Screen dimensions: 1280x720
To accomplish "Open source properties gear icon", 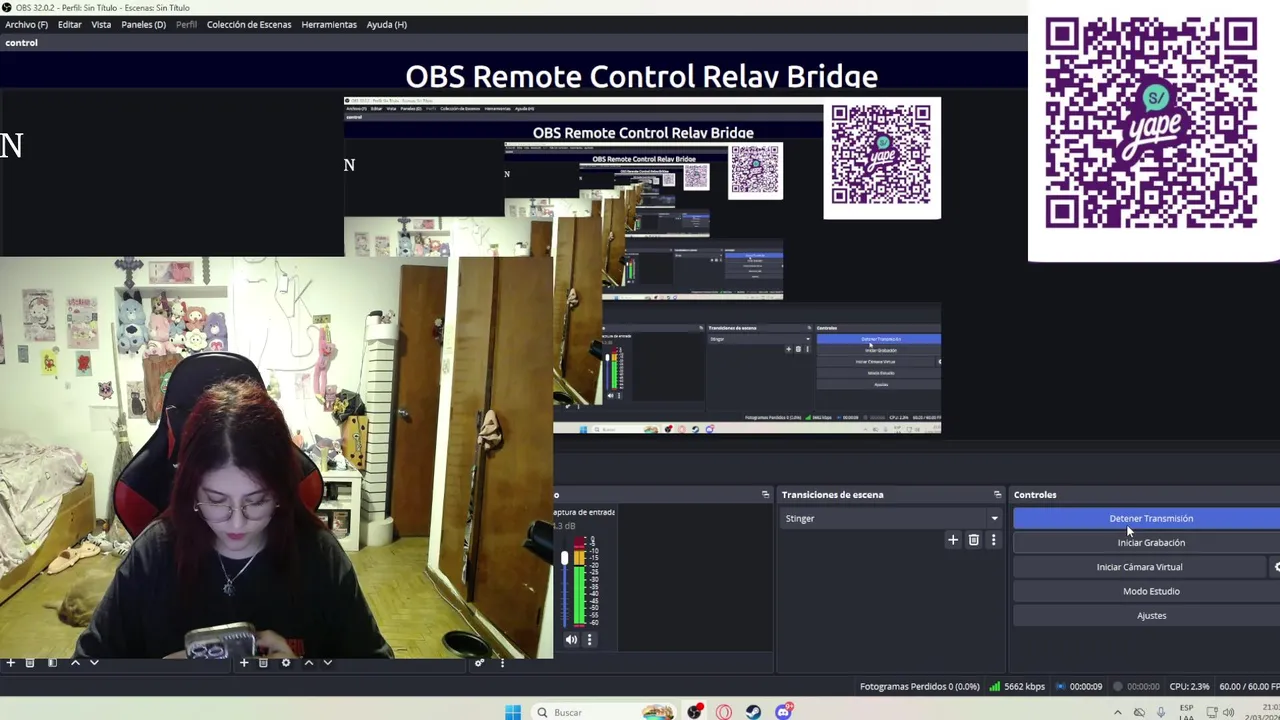I will click(x=285, y=662).
